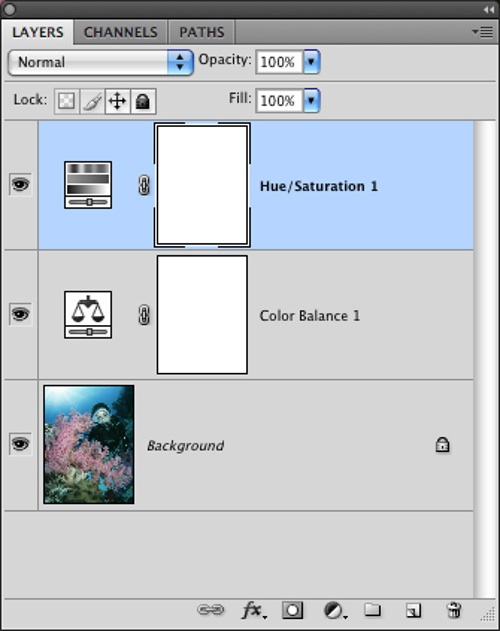Create a new group folder
Screen dimensions: 500x631
(x=373, y=610)
